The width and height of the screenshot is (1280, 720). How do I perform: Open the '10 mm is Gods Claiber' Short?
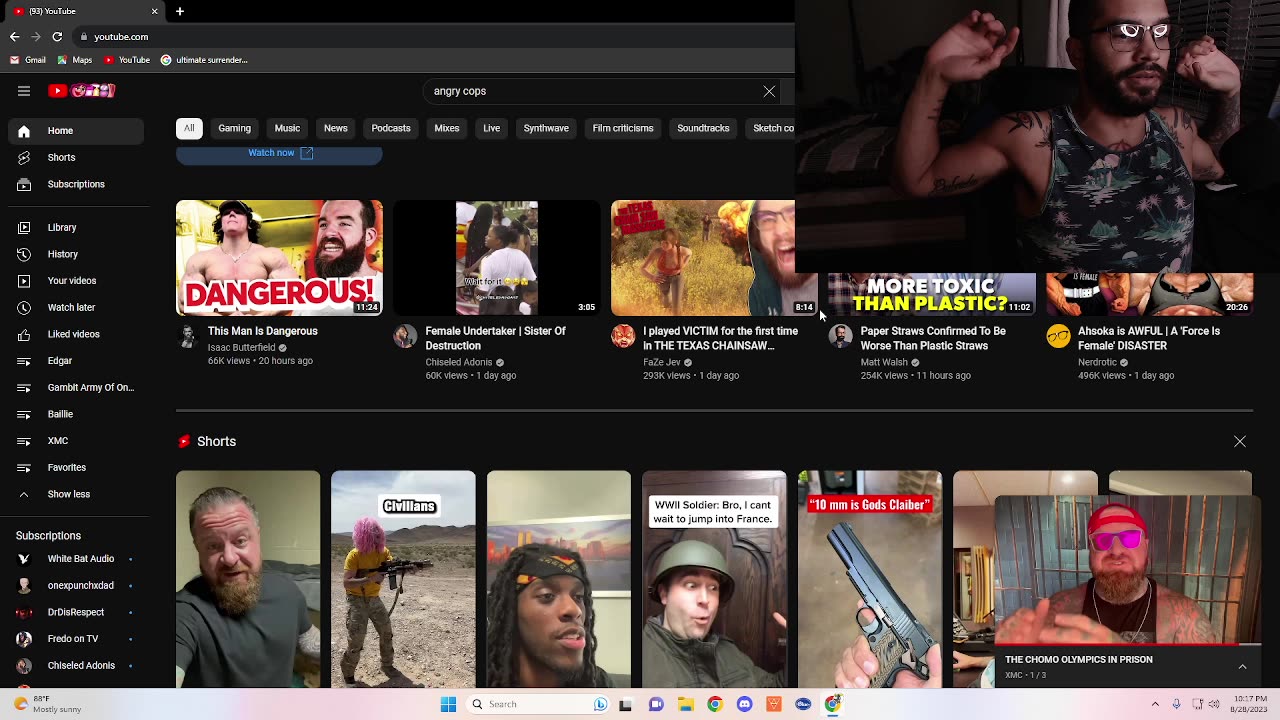870,579
